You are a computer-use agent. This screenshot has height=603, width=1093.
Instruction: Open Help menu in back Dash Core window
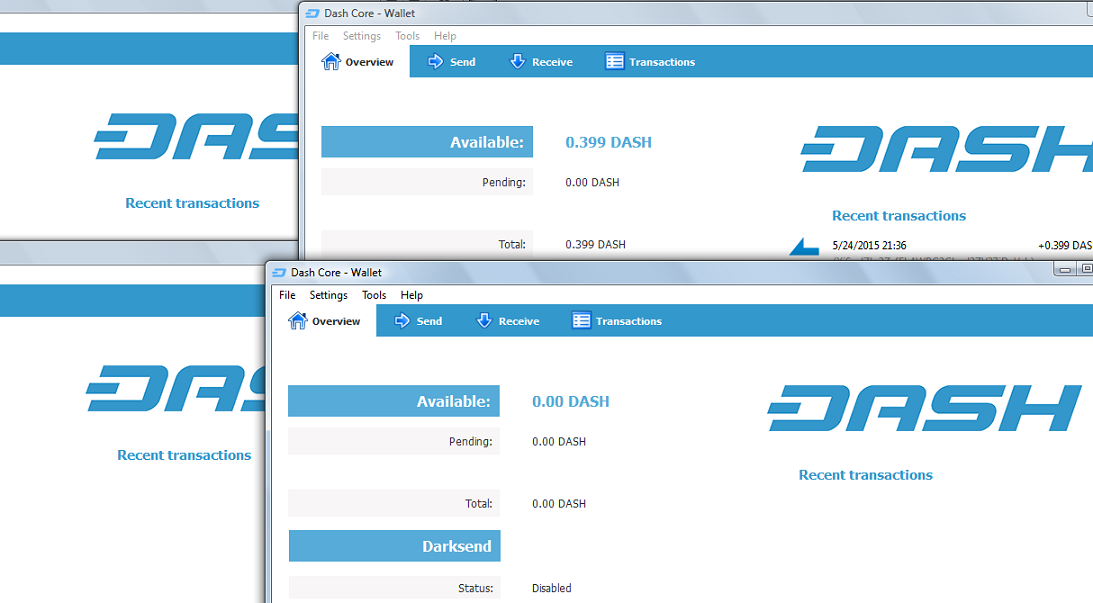[445, 36]
